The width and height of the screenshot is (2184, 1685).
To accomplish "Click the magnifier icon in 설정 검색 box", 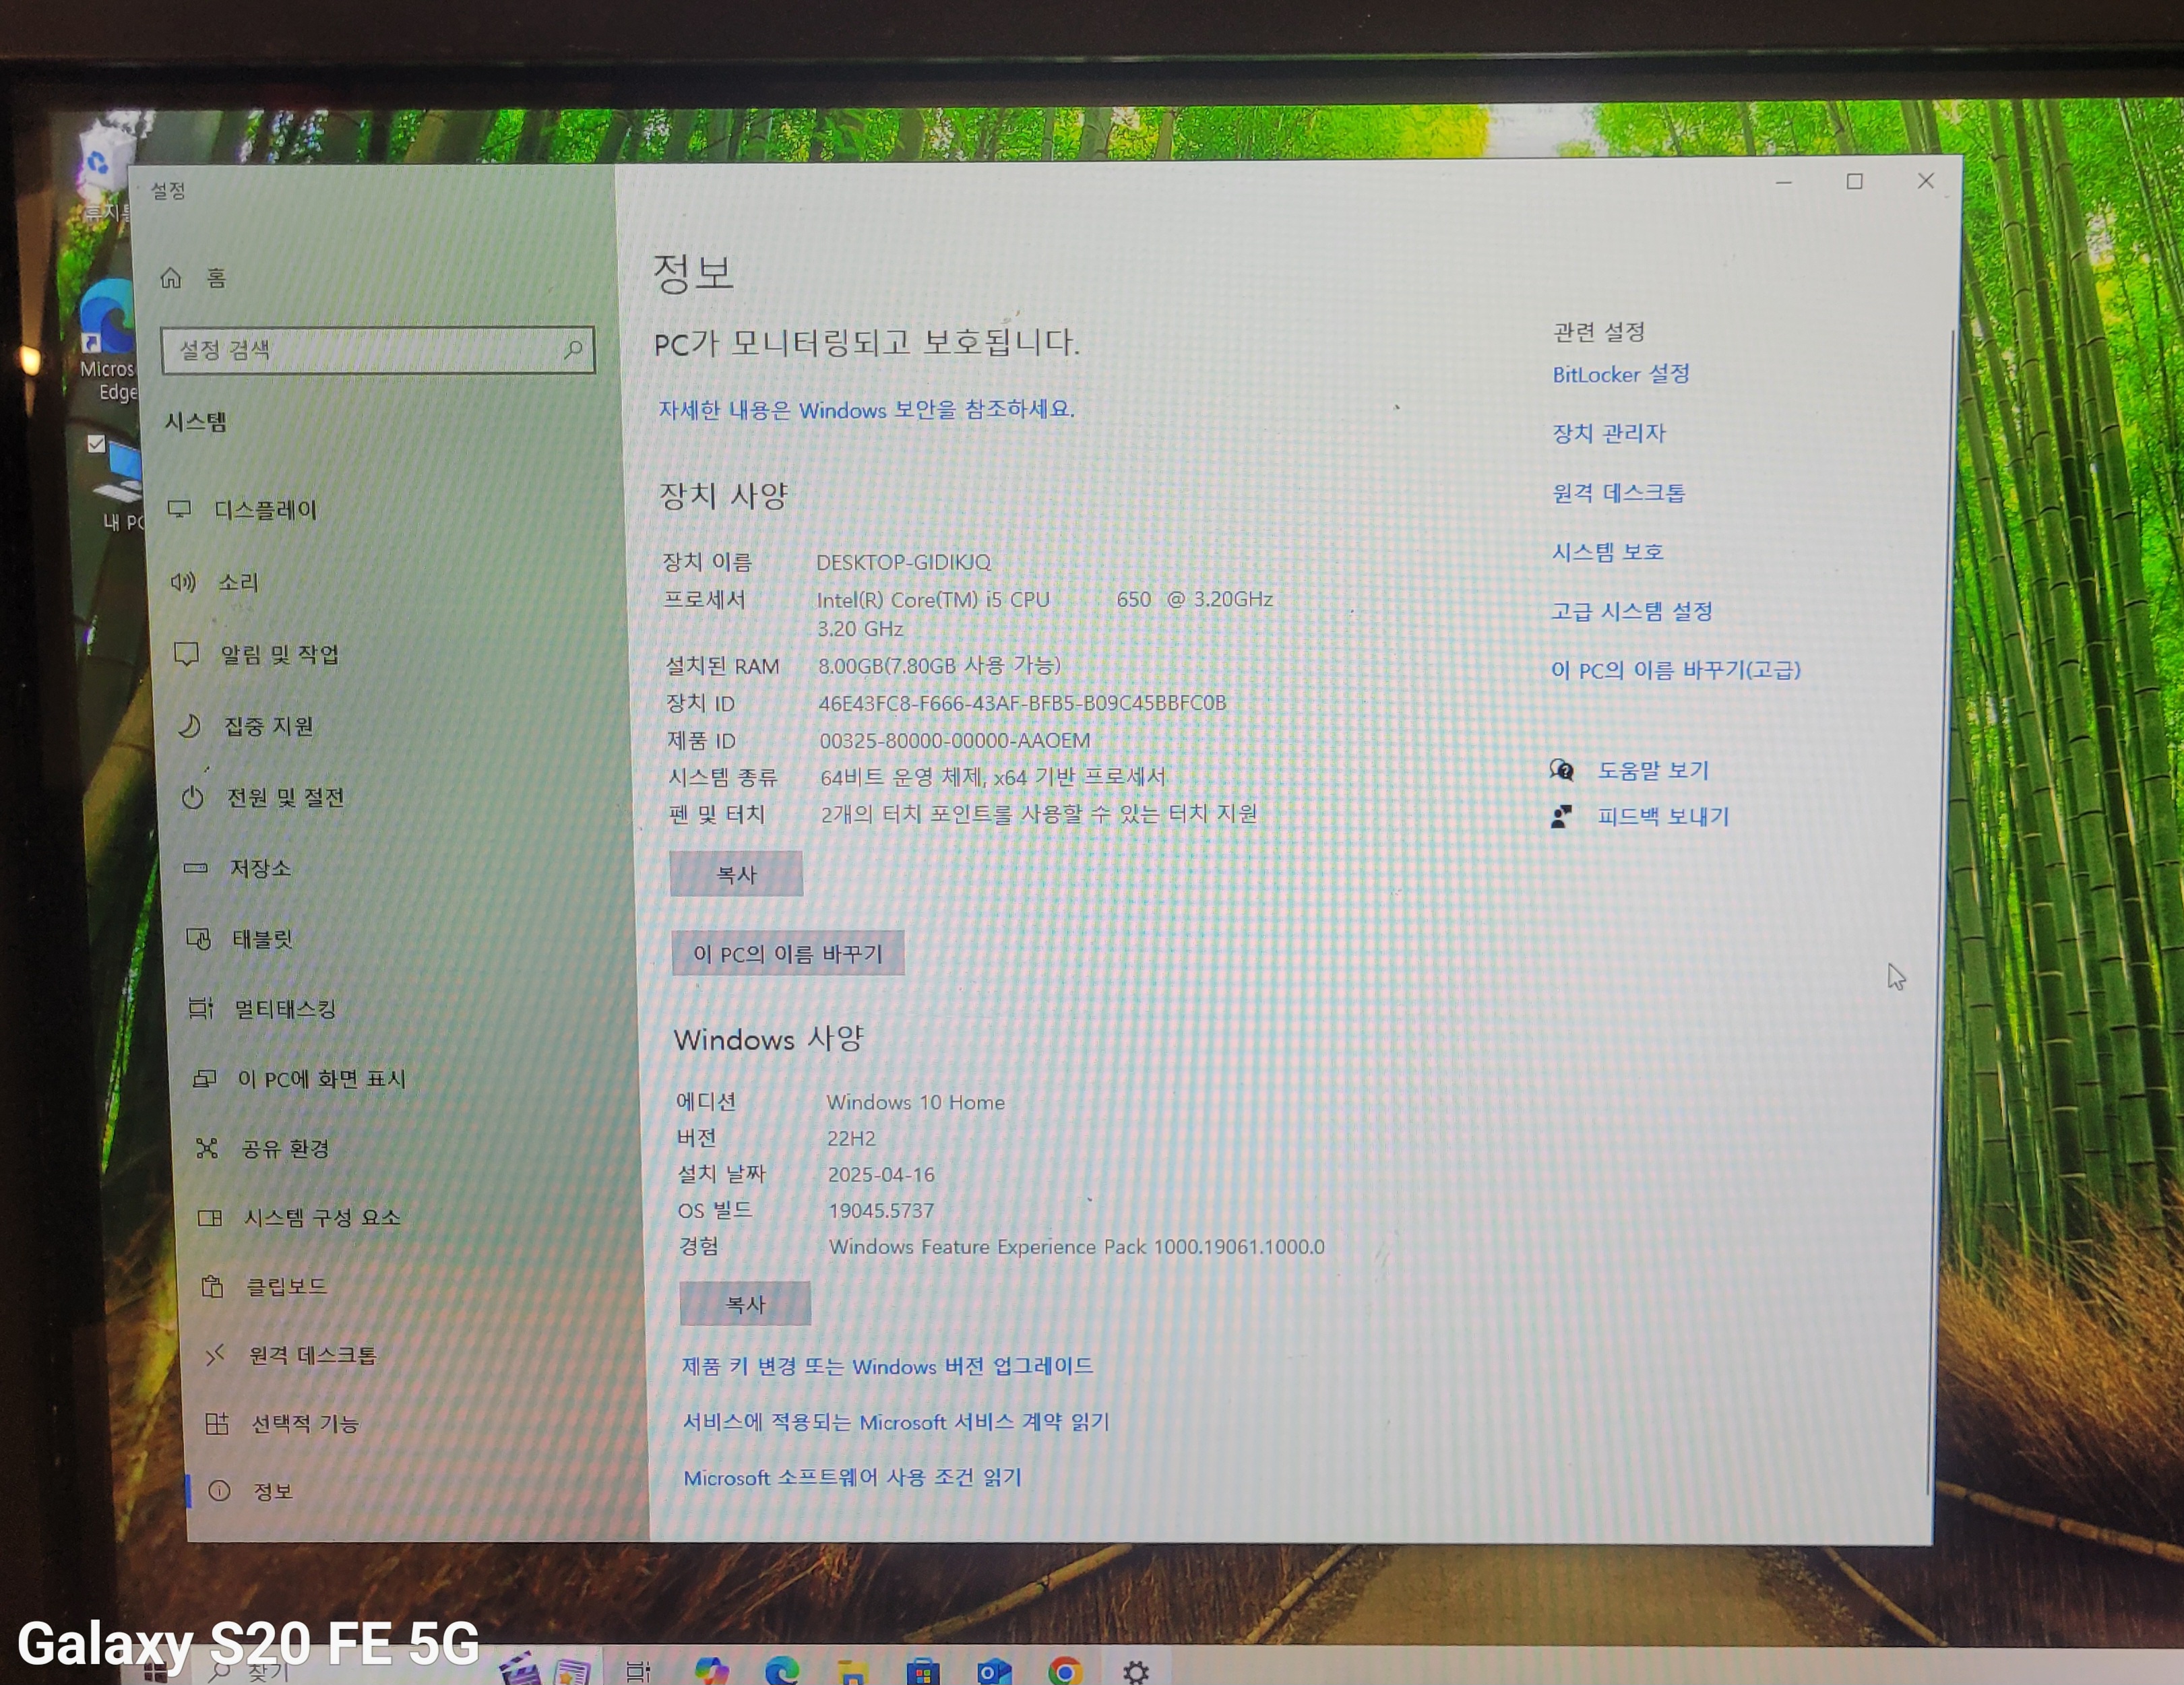I will (x=573, y=349).
